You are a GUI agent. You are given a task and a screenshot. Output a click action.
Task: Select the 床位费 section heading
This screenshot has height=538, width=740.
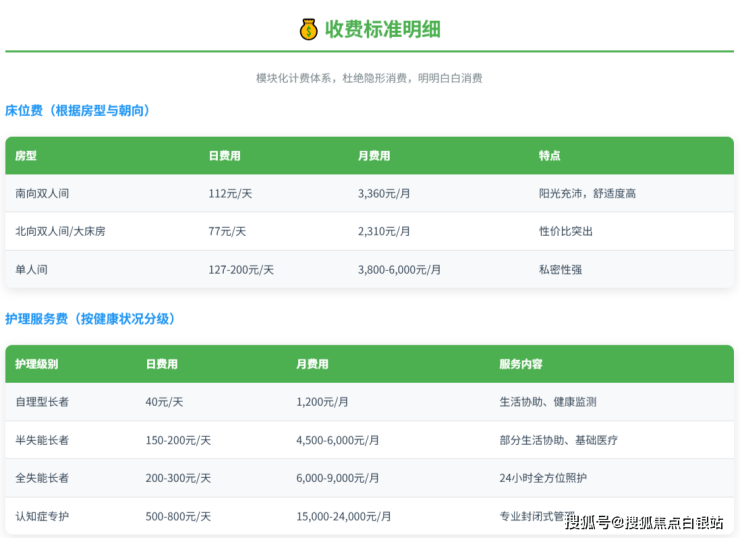tap(79, 110)
